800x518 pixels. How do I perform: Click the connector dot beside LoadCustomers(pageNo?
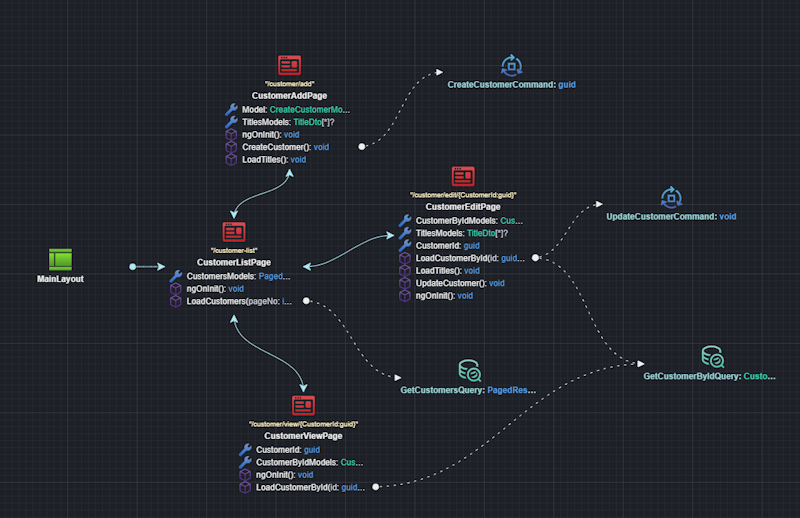306,301
